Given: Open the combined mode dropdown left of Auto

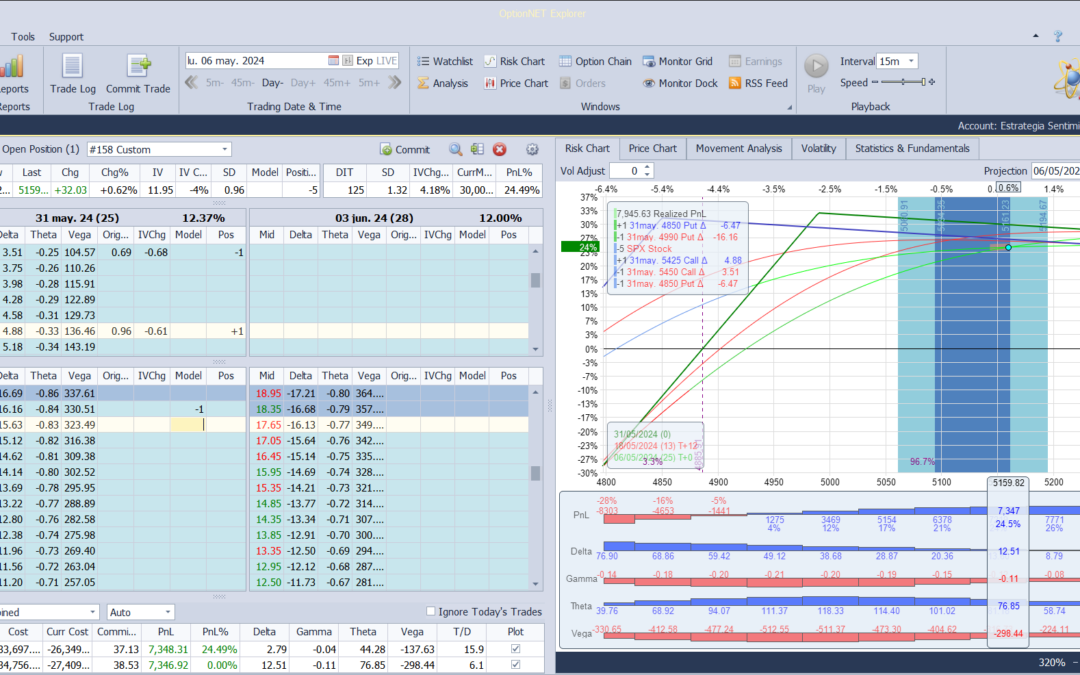Looking at the screenshot, I should click(x=92, y=612).
